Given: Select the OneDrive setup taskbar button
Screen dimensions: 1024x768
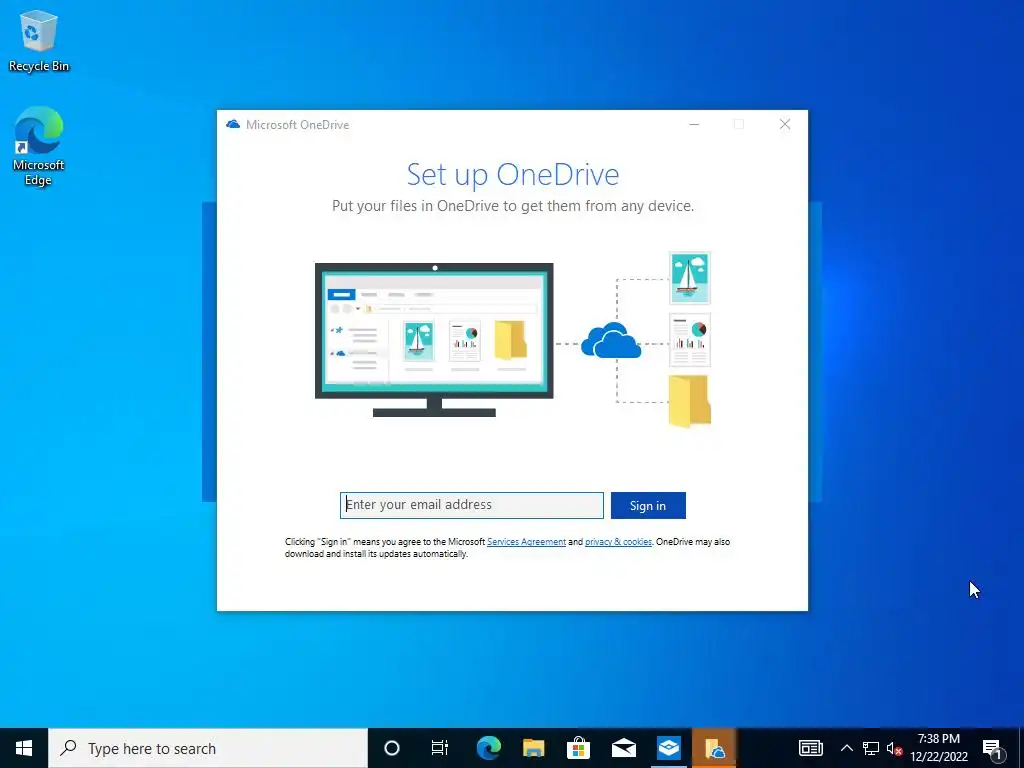Looking at the screenshot, I should pyautogui.click(x=714, y=748).
